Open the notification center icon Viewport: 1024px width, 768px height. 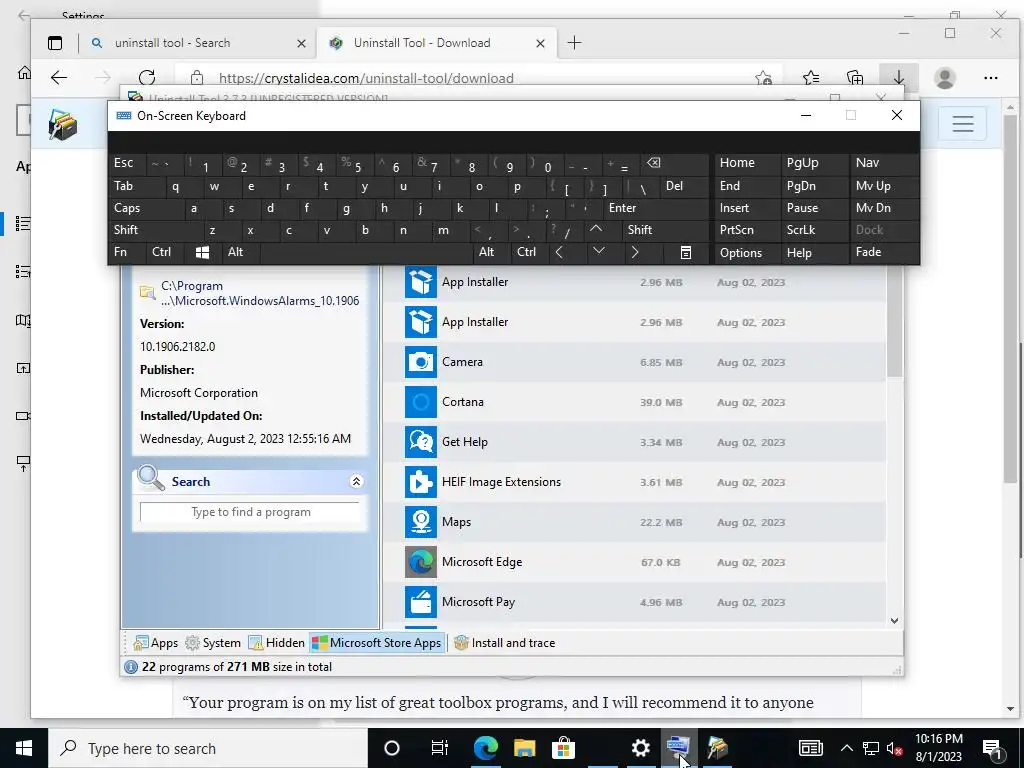point(993,748)
